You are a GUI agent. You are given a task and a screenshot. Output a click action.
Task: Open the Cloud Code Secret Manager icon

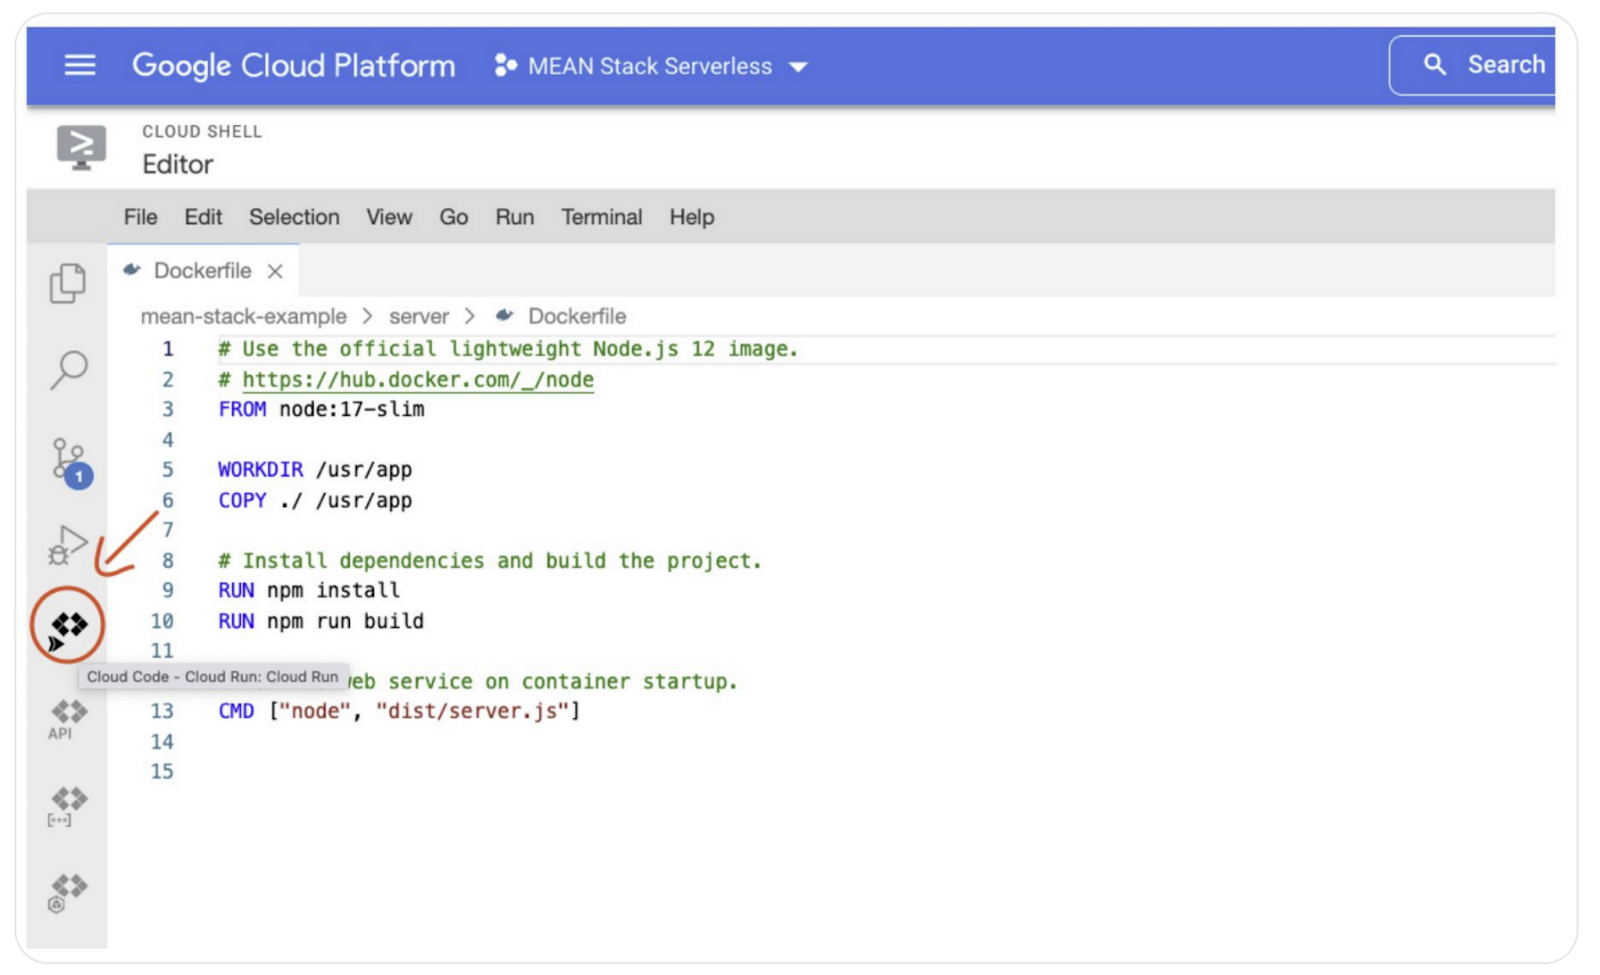pos(68,804)
